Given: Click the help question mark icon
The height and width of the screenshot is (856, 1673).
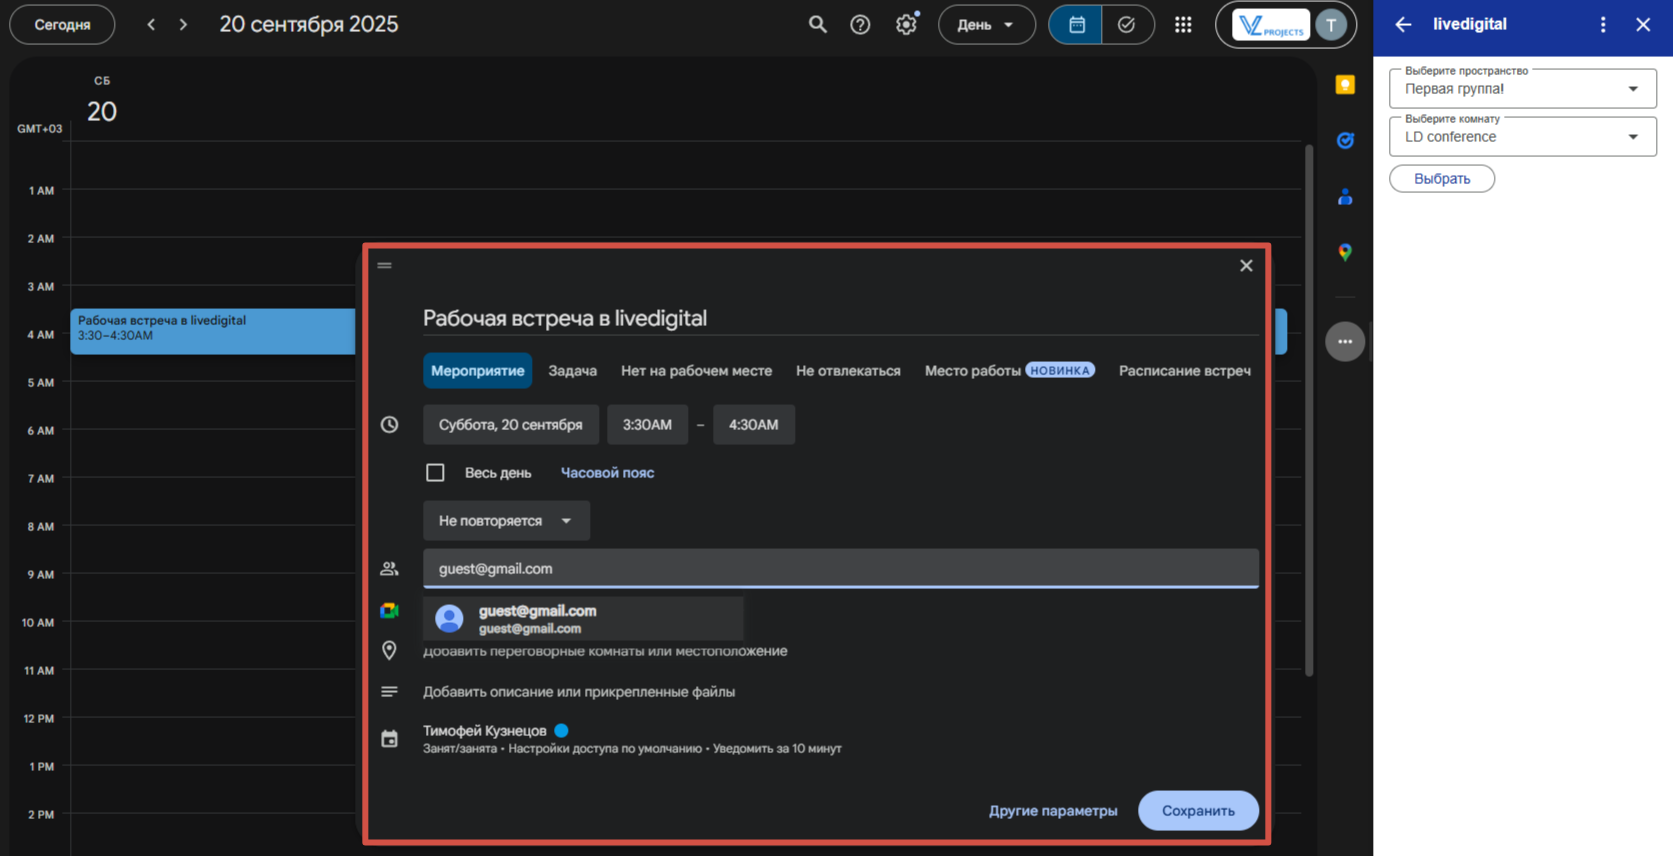Looking at the screenshot, I should pyautogui.click(x=860, y=25).
